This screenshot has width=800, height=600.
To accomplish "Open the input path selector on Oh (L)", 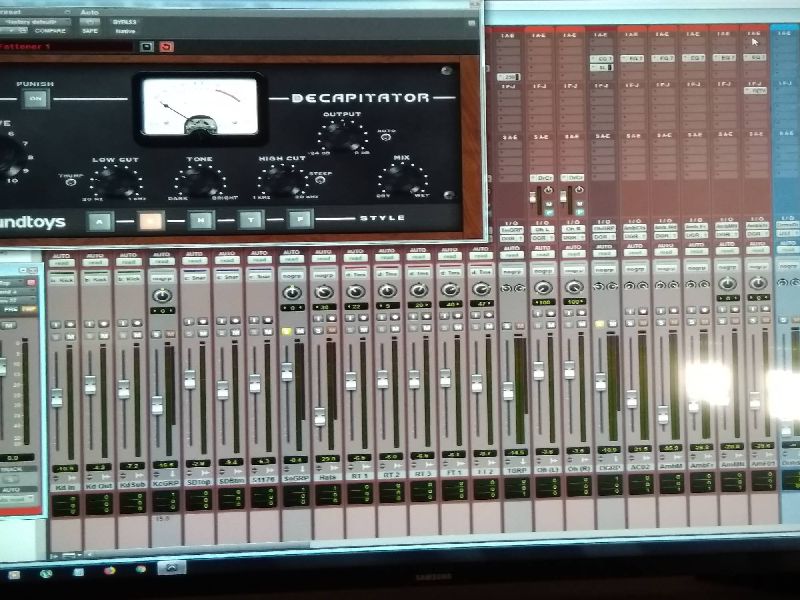I will pyautogui.click(x=542, y=230).
